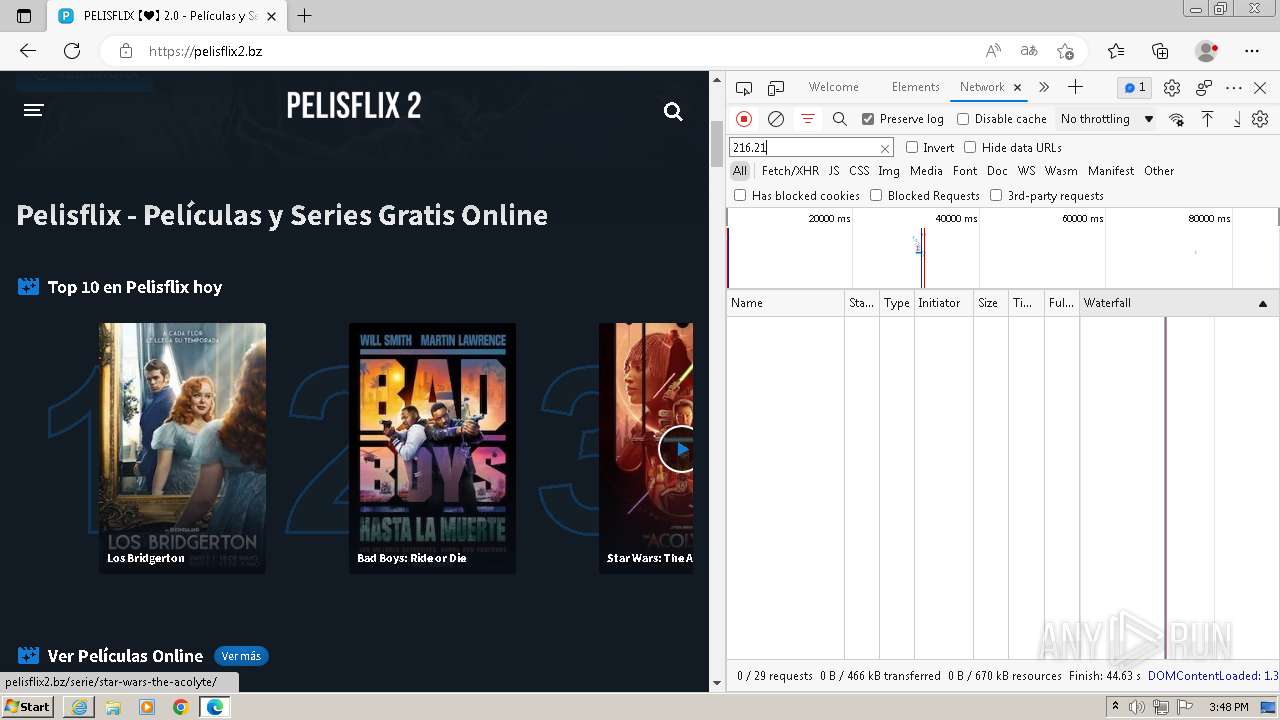Toggle Waterfall column sort arrow
This screenshot has height=720, width=1280.
click(x=1262, y=303)
